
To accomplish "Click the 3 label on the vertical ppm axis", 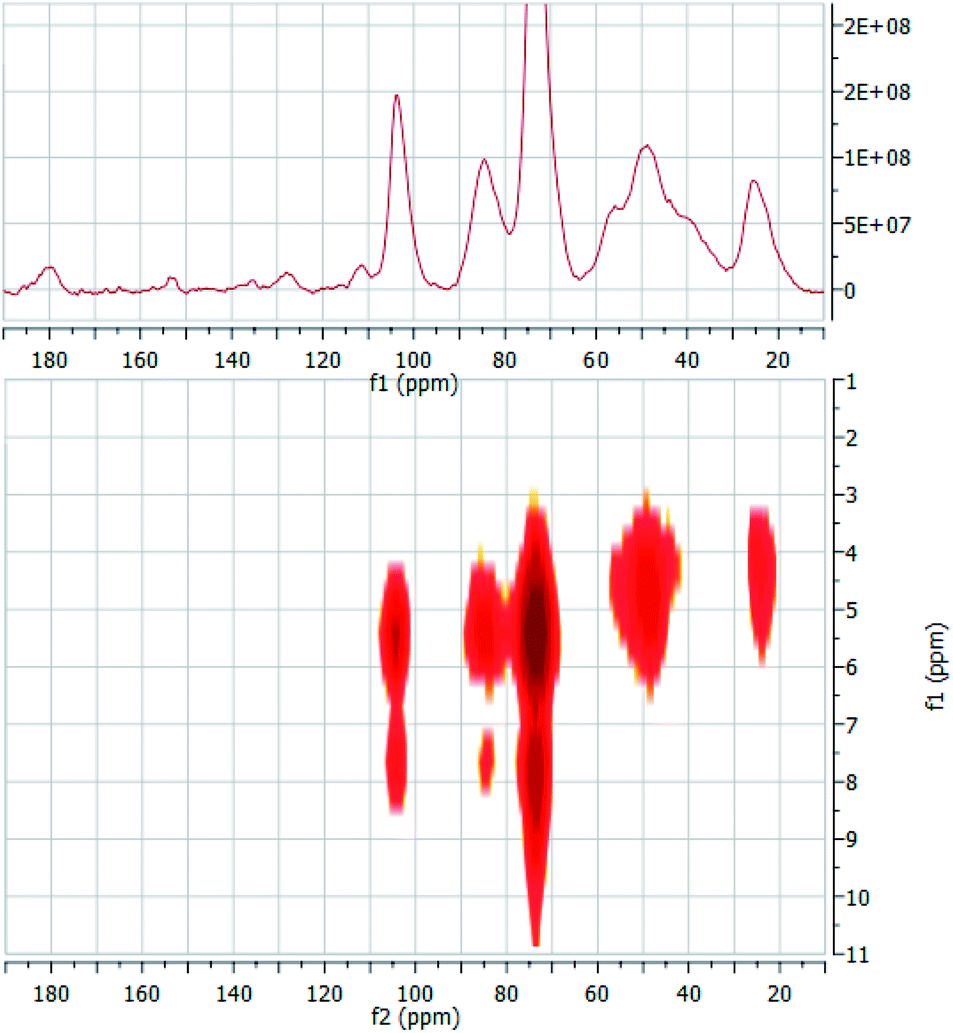I will pos(851,495).
